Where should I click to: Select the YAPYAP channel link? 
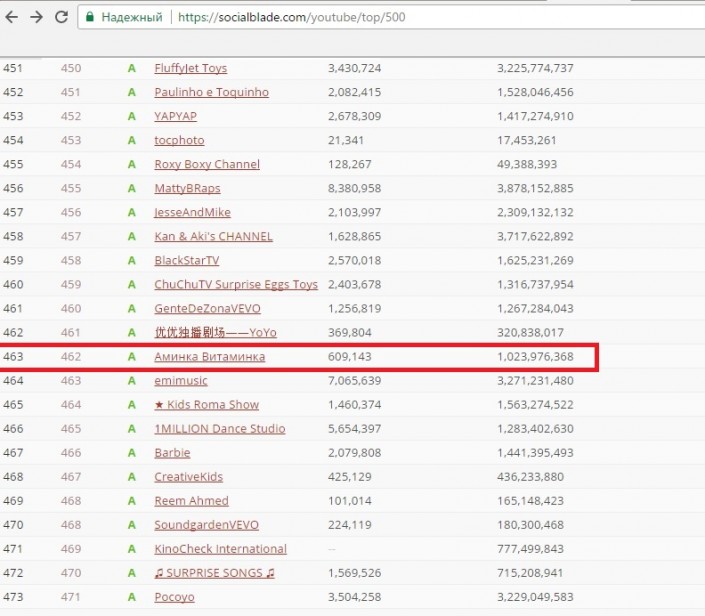(175, 116)
